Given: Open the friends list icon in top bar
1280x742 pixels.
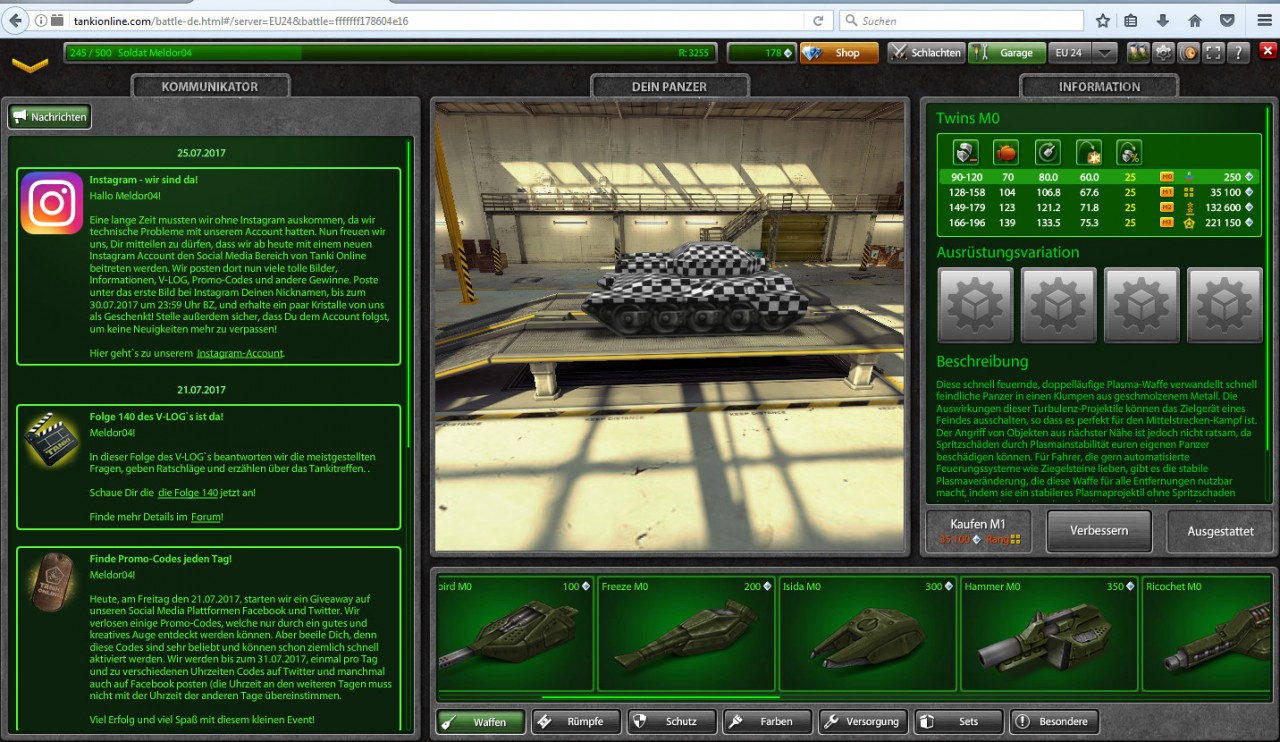Looking at the screenshot, I should pos(1138,53).
